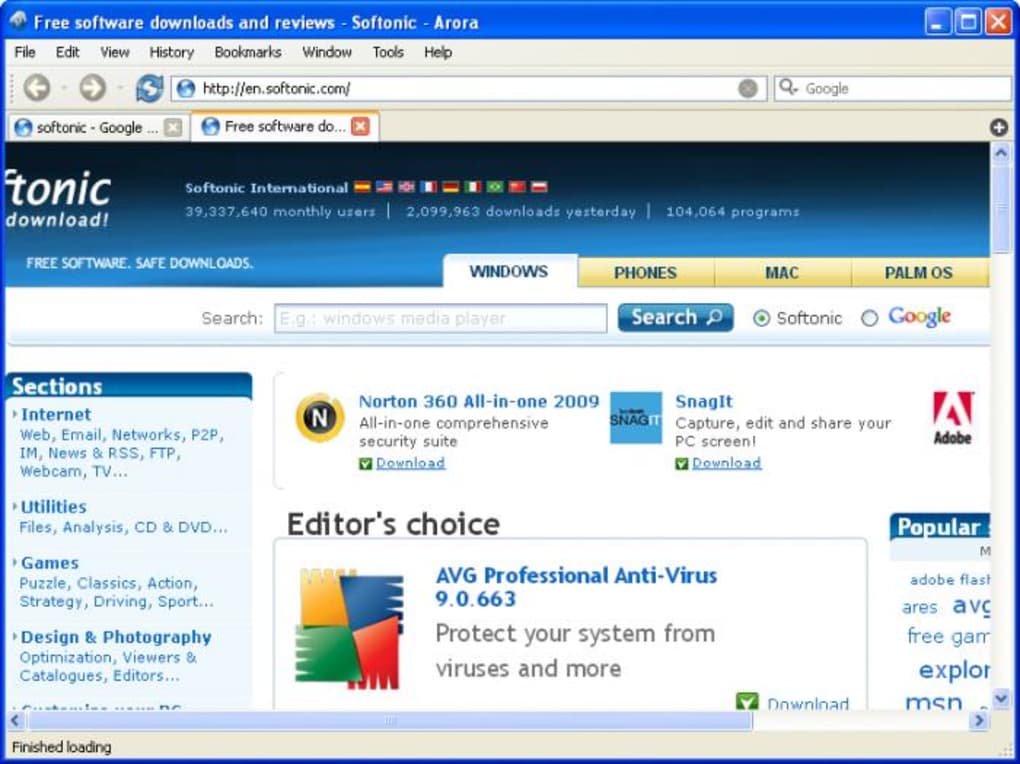Viewport: 1020px width, 764px height.
Task: Click the SnagIt product icon
Action: coord(636,417)
